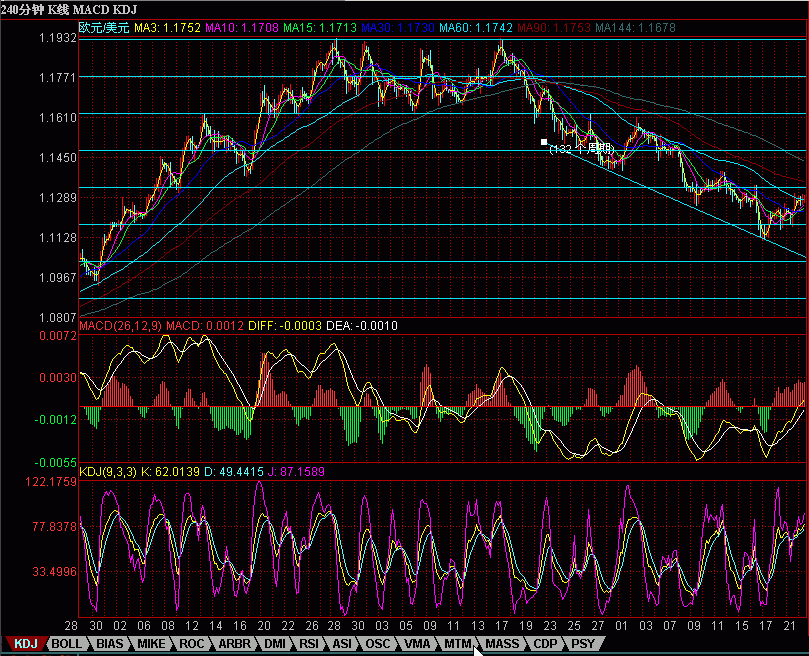This screenshot has height=656, width=809.
Task: Select the 'J: 87.1589' value
Action: tap(296, 472)
